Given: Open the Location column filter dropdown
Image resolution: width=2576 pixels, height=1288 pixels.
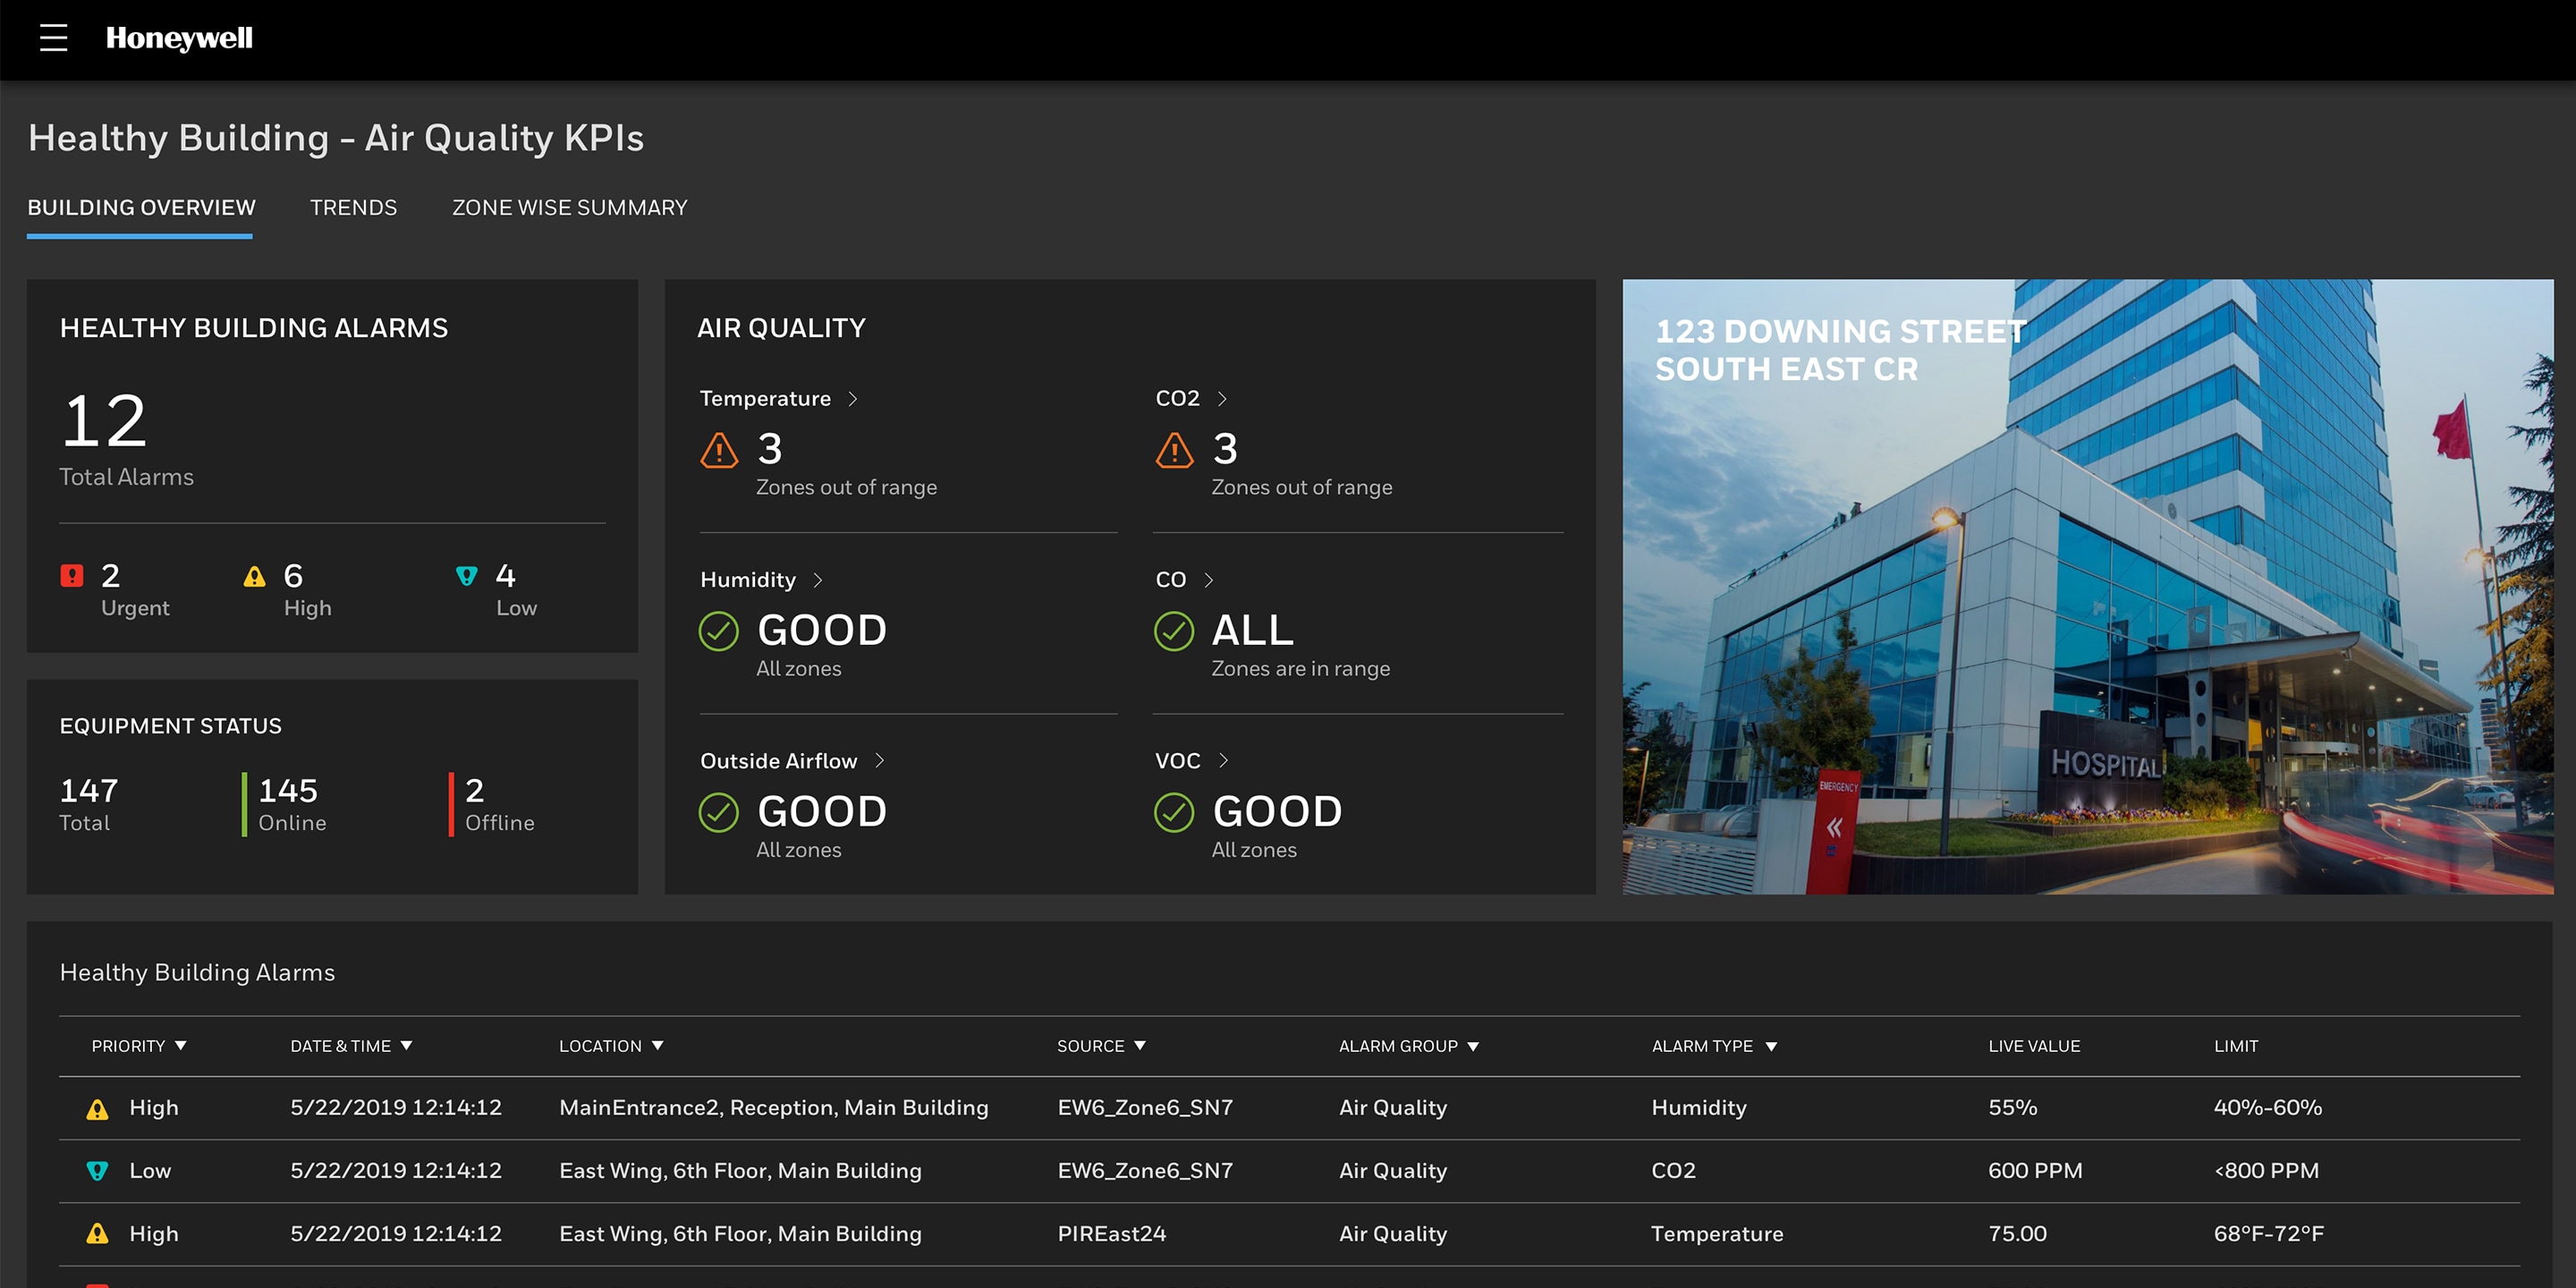Looking at the screenshot, I should click(657, 1045).
